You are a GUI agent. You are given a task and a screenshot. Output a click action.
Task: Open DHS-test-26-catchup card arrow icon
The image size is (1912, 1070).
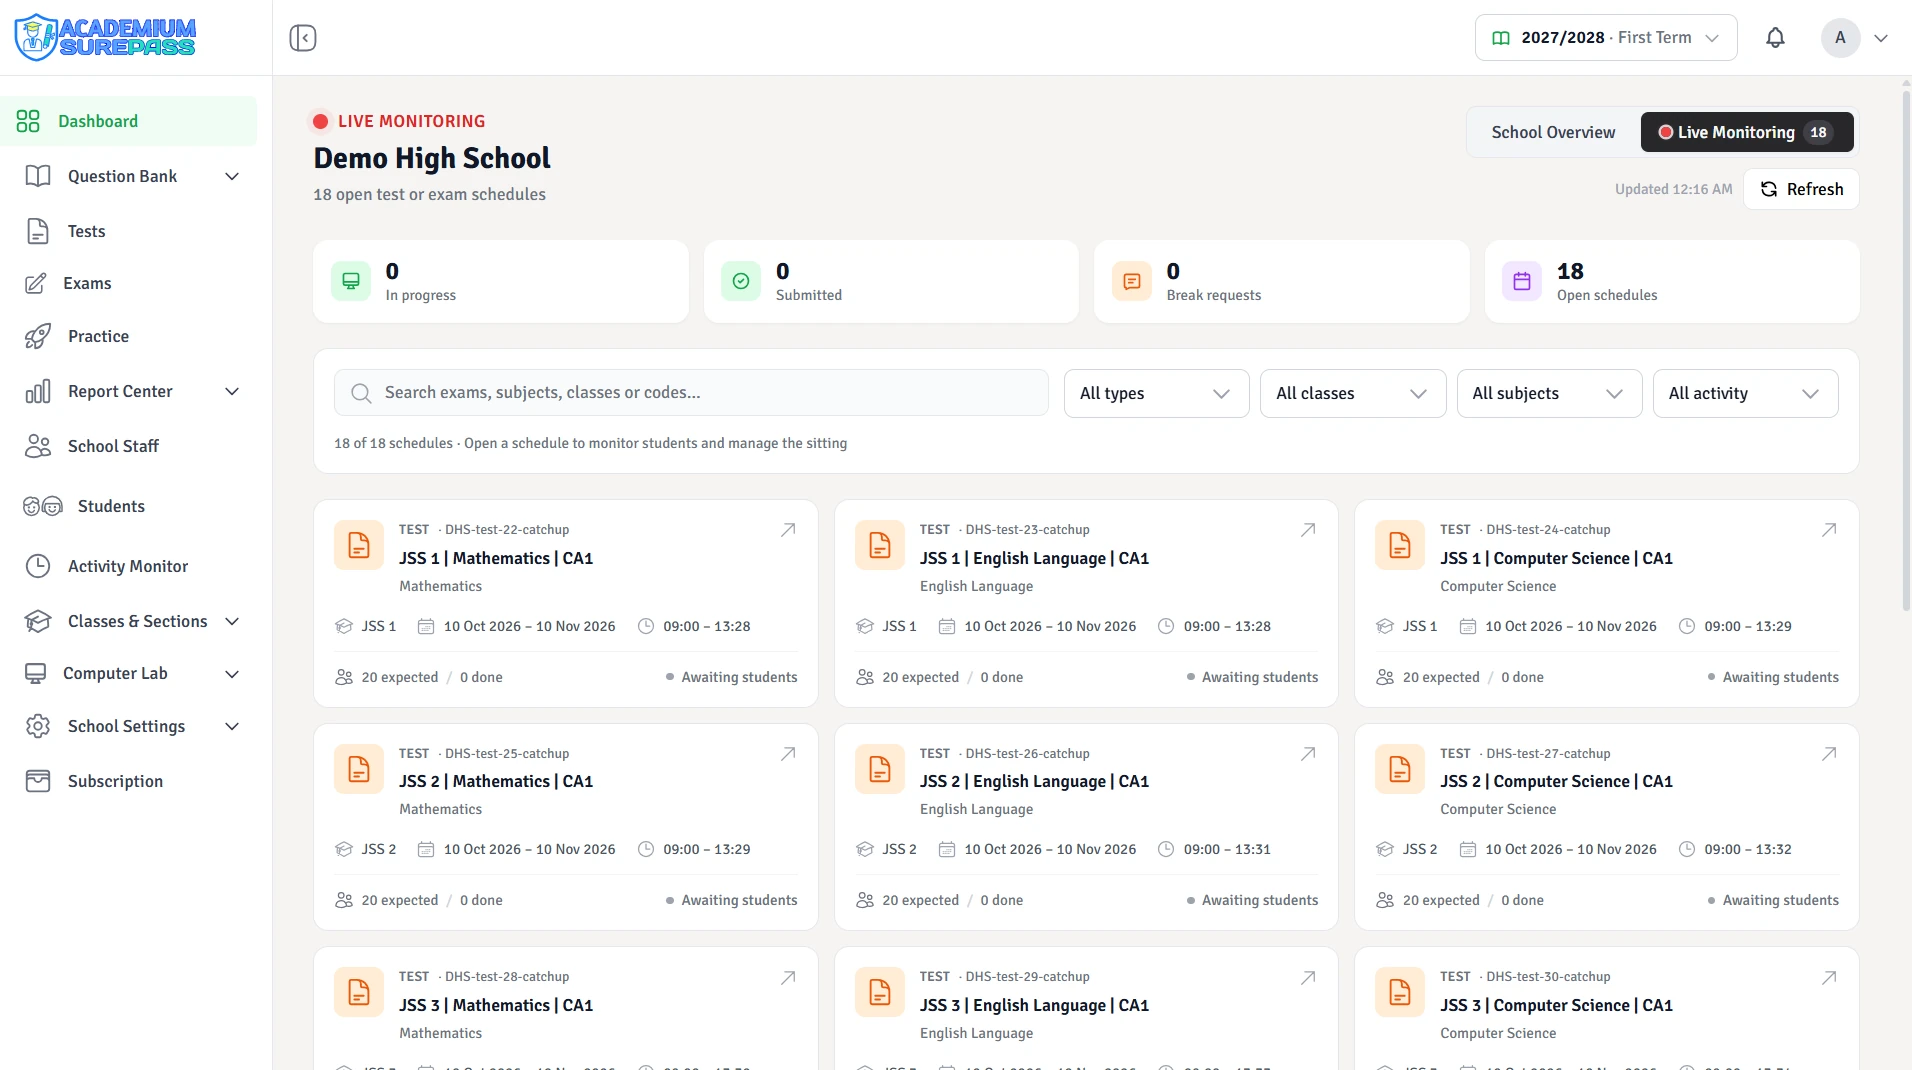click(1308, 754)
